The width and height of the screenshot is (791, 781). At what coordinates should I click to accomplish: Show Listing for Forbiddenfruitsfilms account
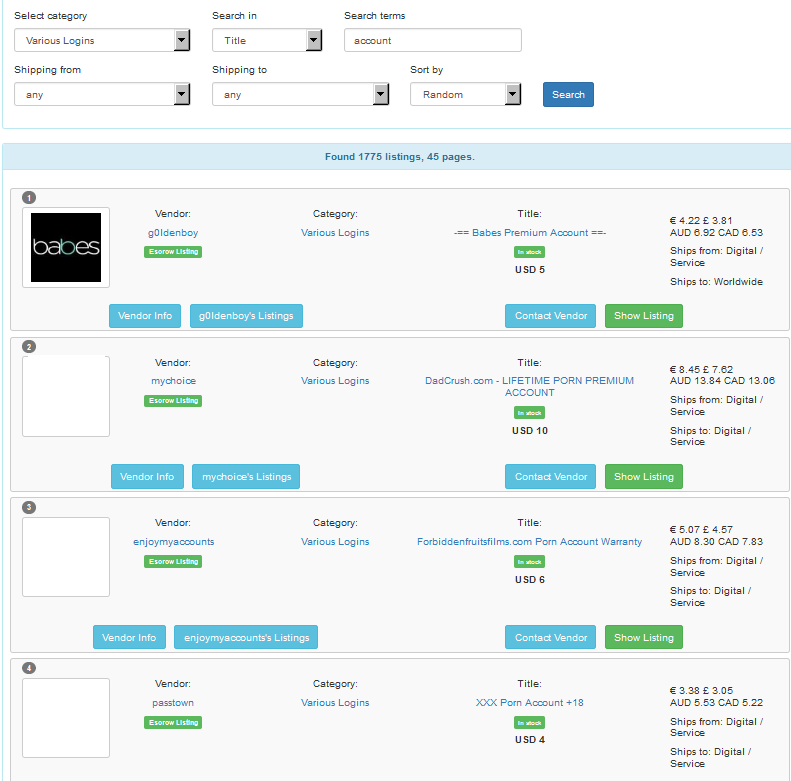[644, 638]
